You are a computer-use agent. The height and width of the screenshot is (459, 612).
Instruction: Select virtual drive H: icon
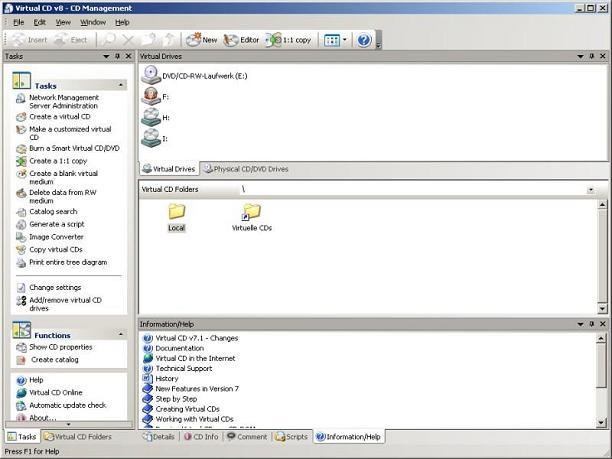150,117
